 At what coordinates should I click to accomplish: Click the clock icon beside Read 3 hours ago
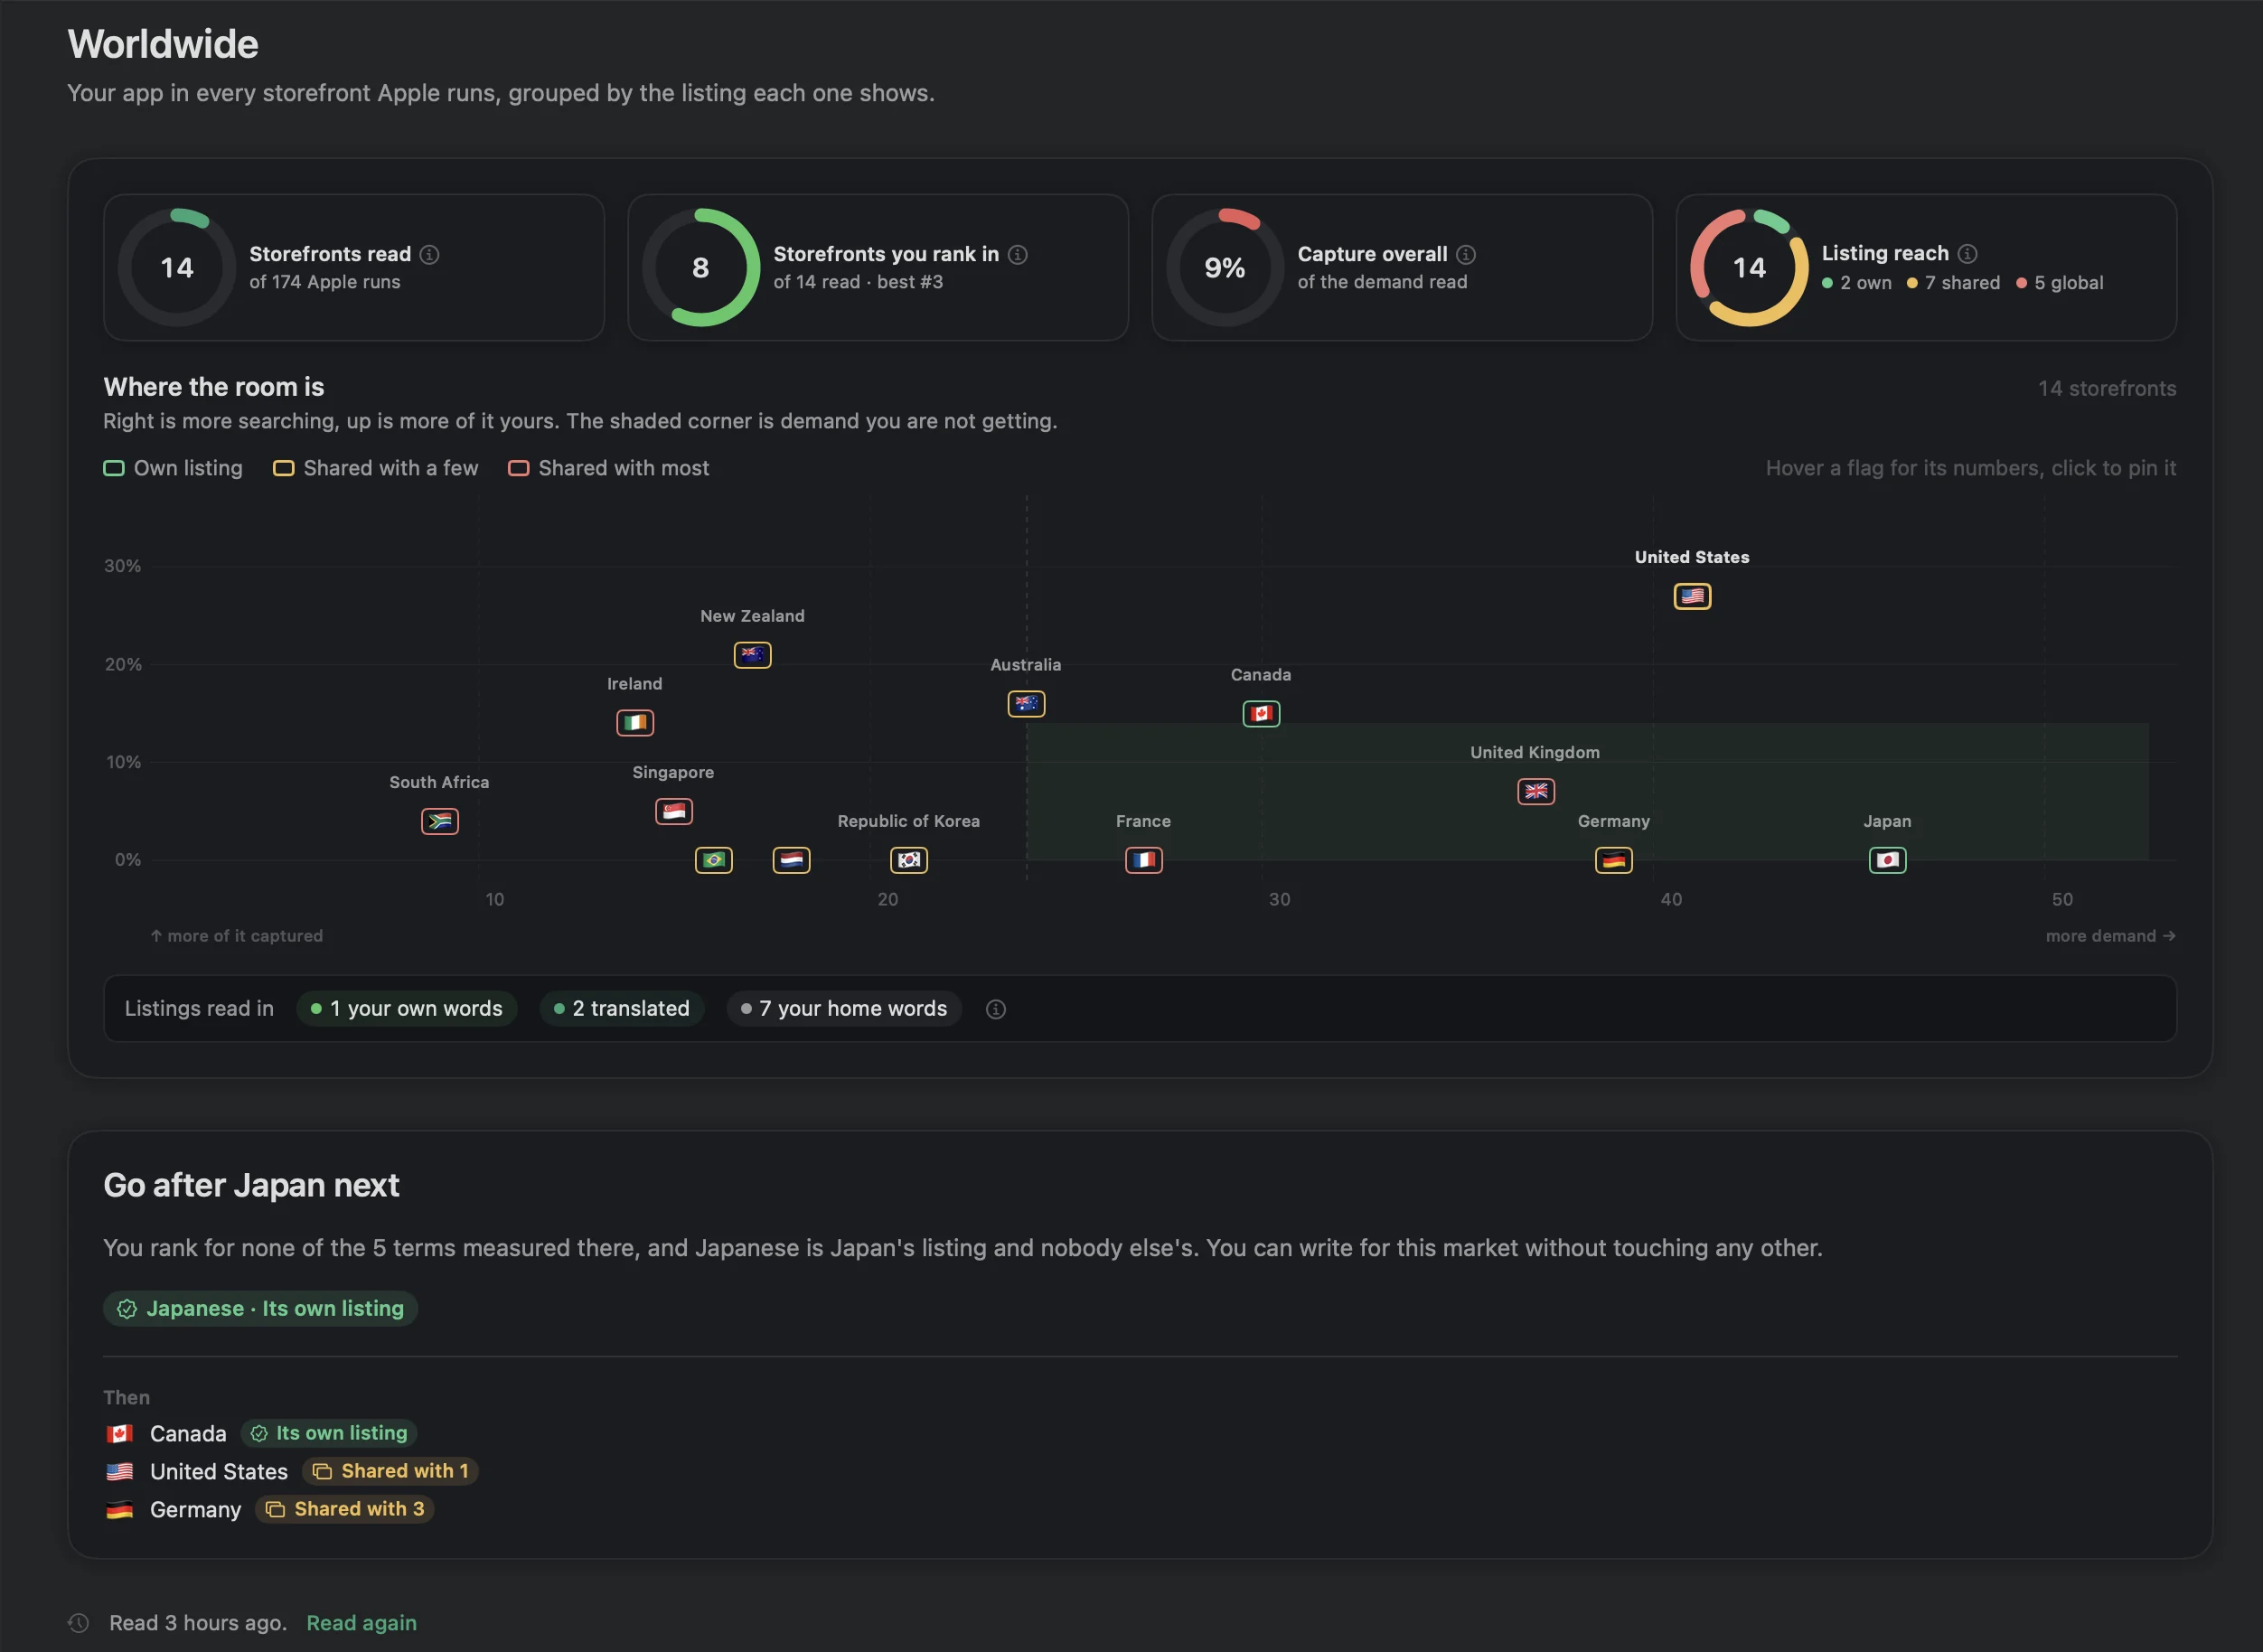79,1622
